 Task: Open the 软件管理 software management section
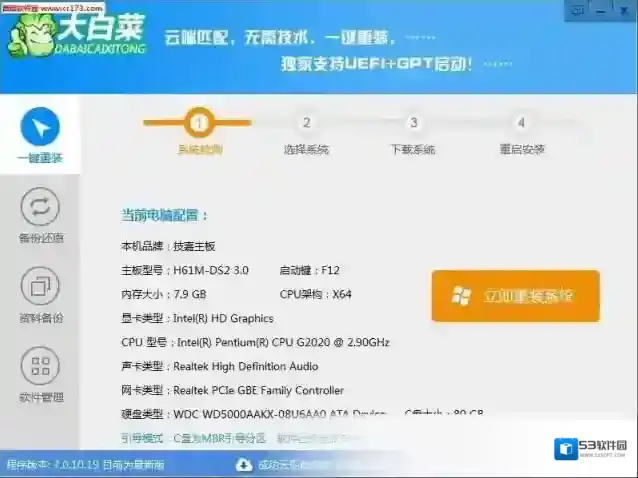(40, 374)
